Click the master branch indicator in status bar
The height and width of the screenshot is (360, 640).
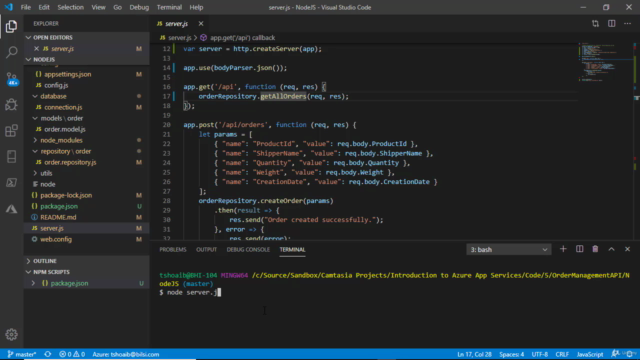coord(22,354)
